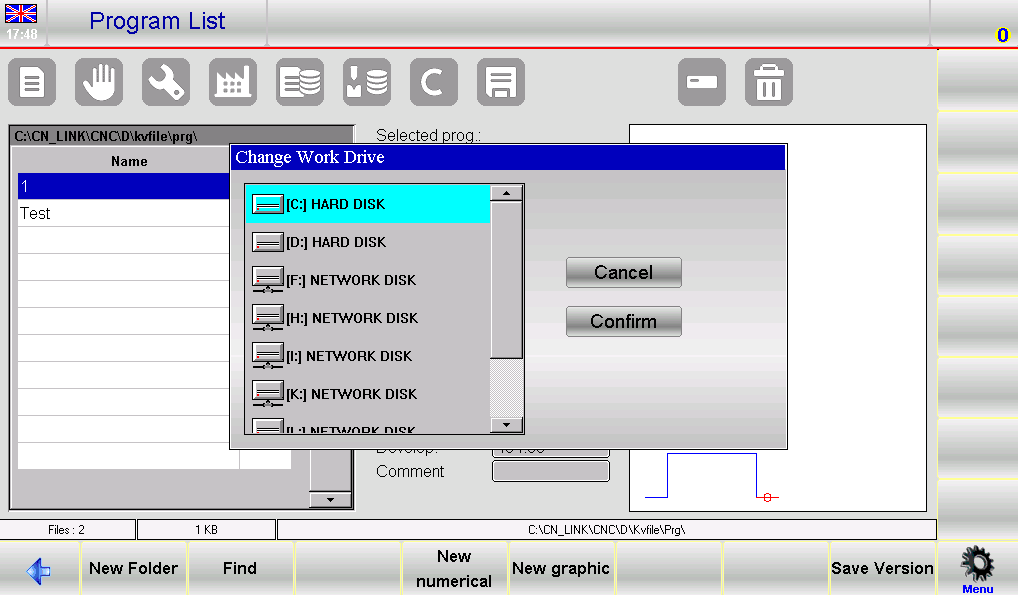Click the diskette save icon
The image size is (1018, 595).
[x=500, y=82]
